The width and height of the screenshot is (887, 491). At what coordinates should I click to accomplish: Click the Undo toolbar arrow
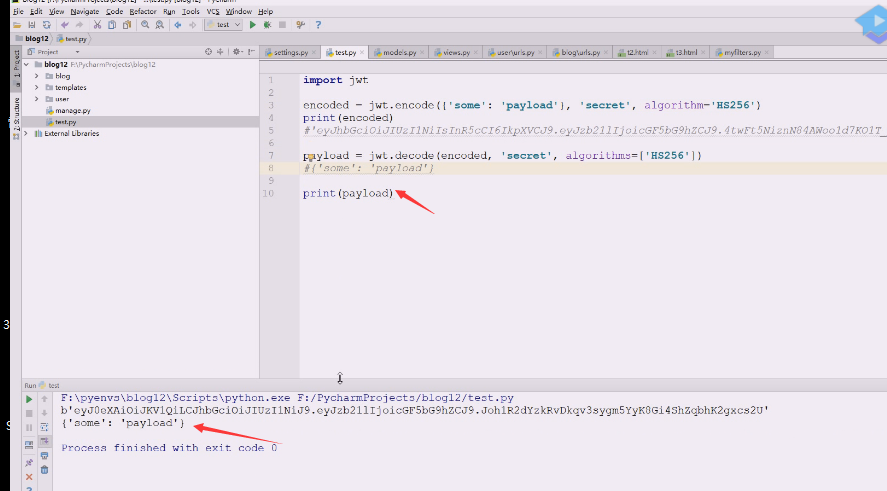64,25
